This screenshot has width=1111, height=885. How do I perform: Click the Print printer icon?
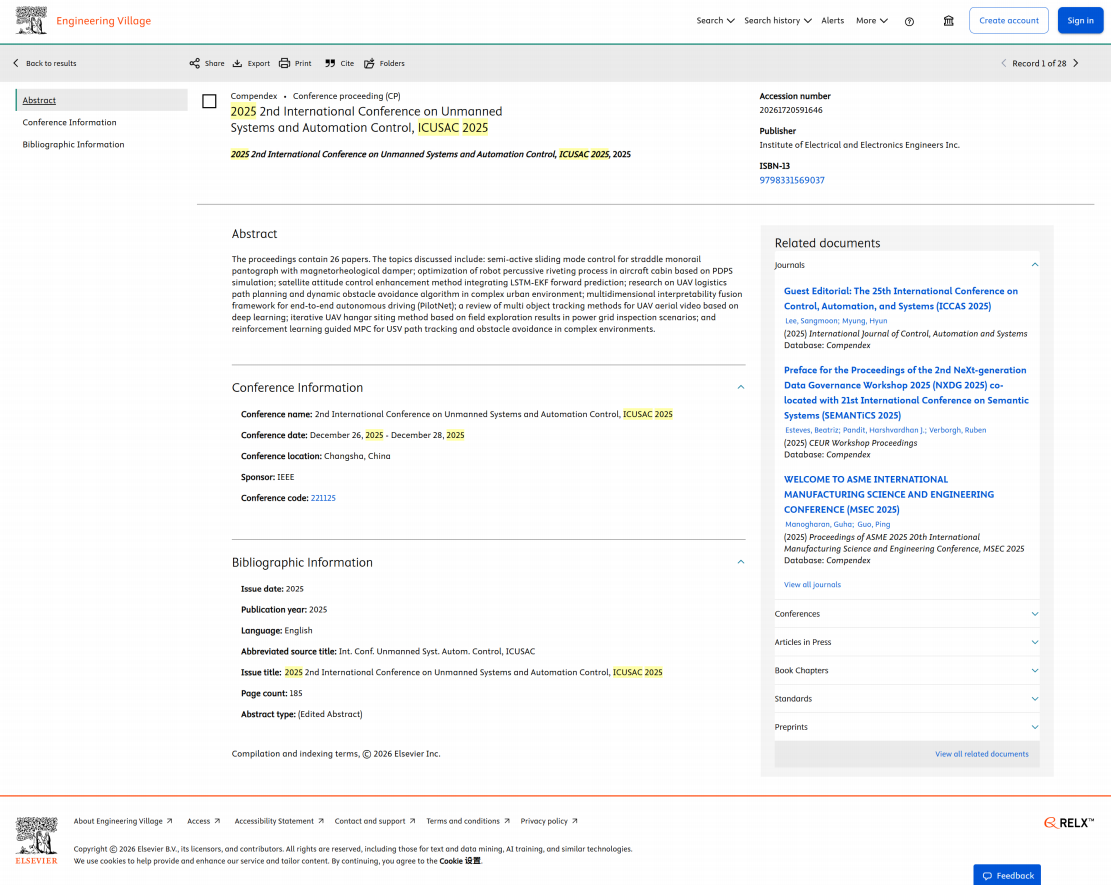coord(284,63)
